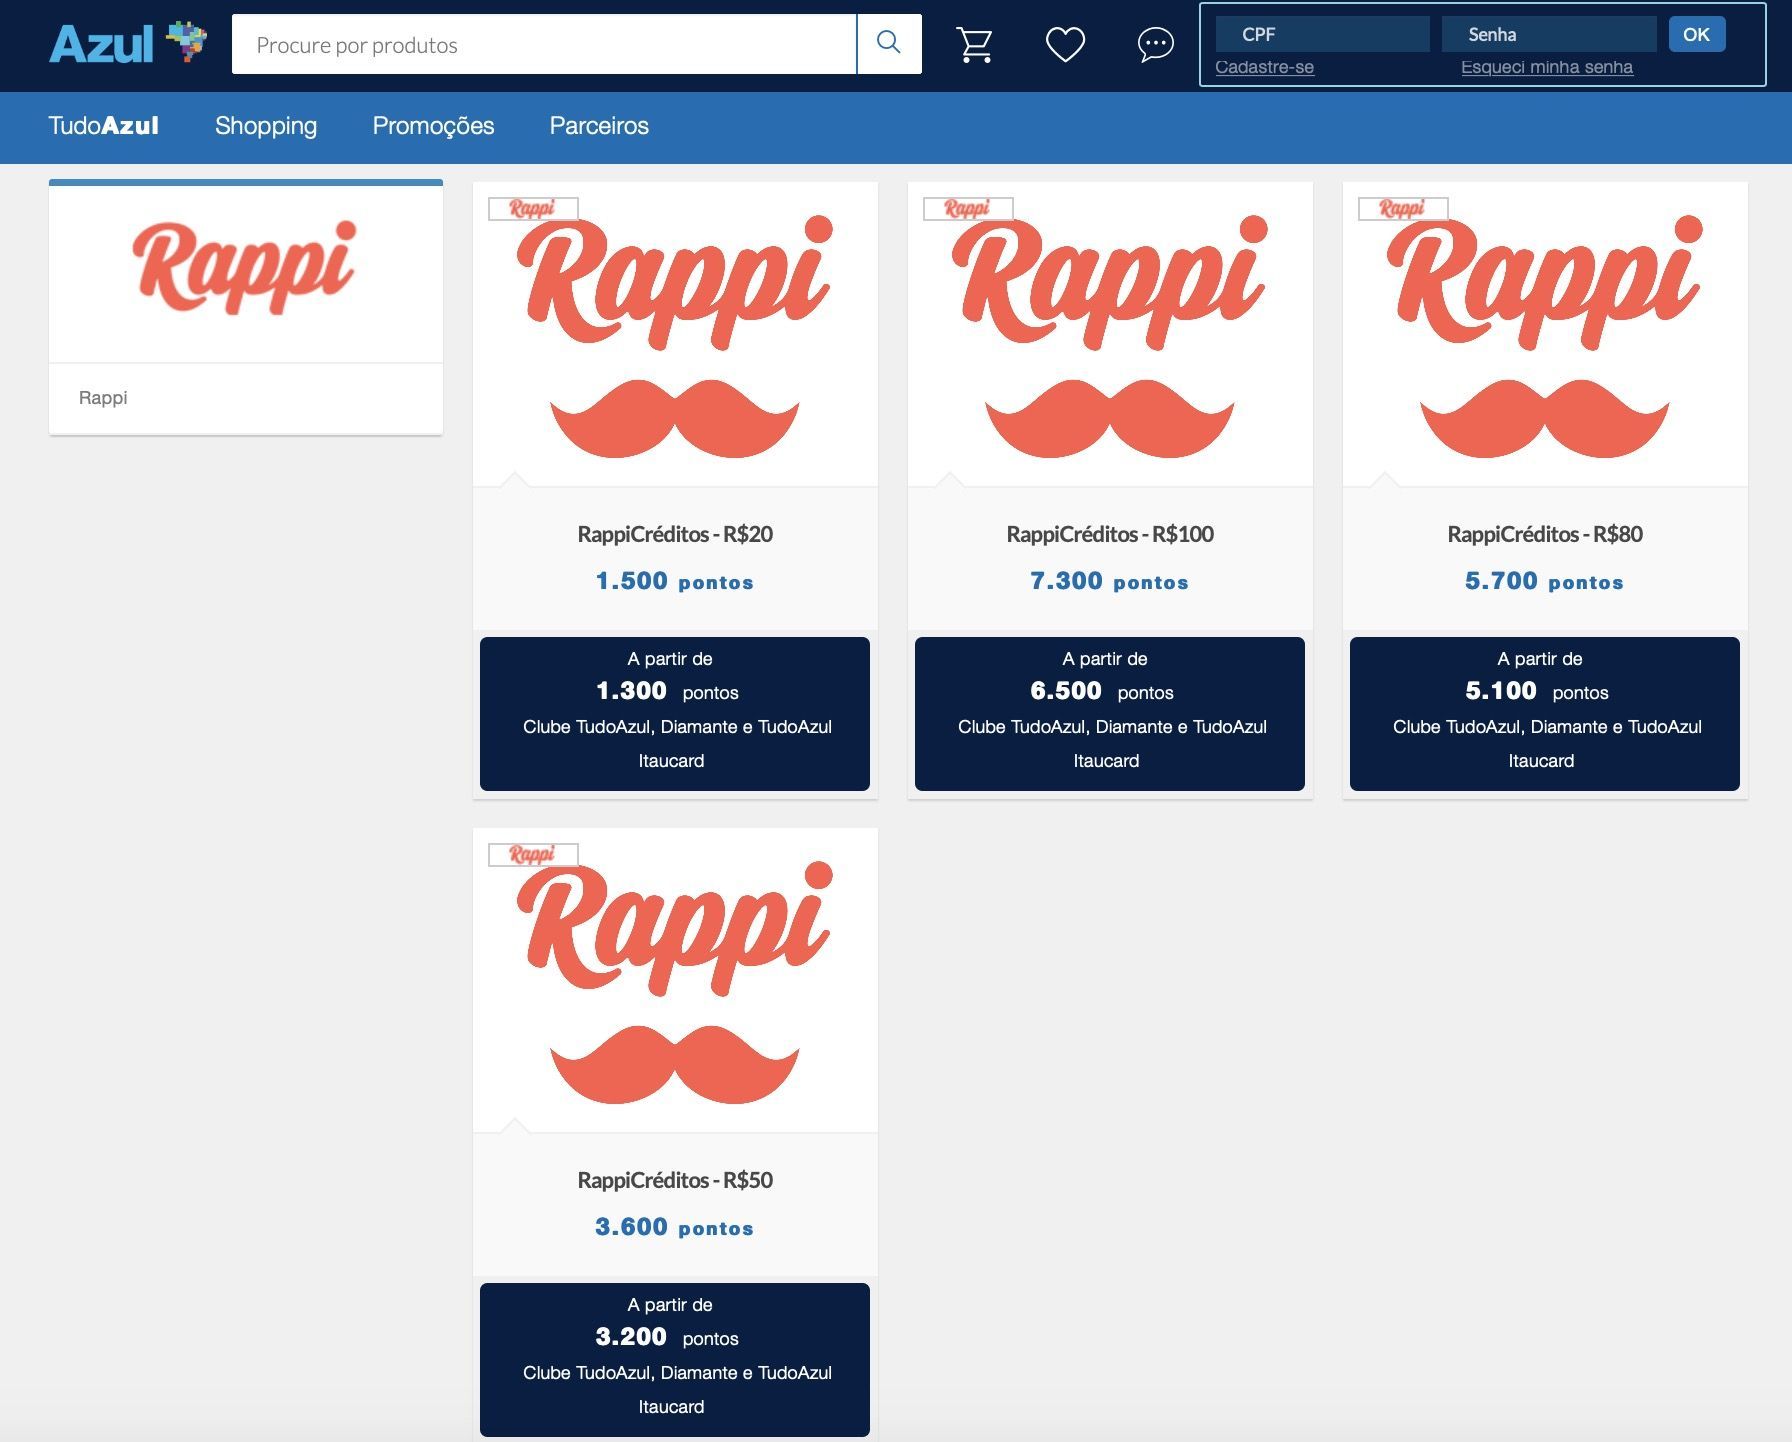Open the RappiCréditos R$80 product image
The image size is (1792, 1442).
pos(1545,335)
